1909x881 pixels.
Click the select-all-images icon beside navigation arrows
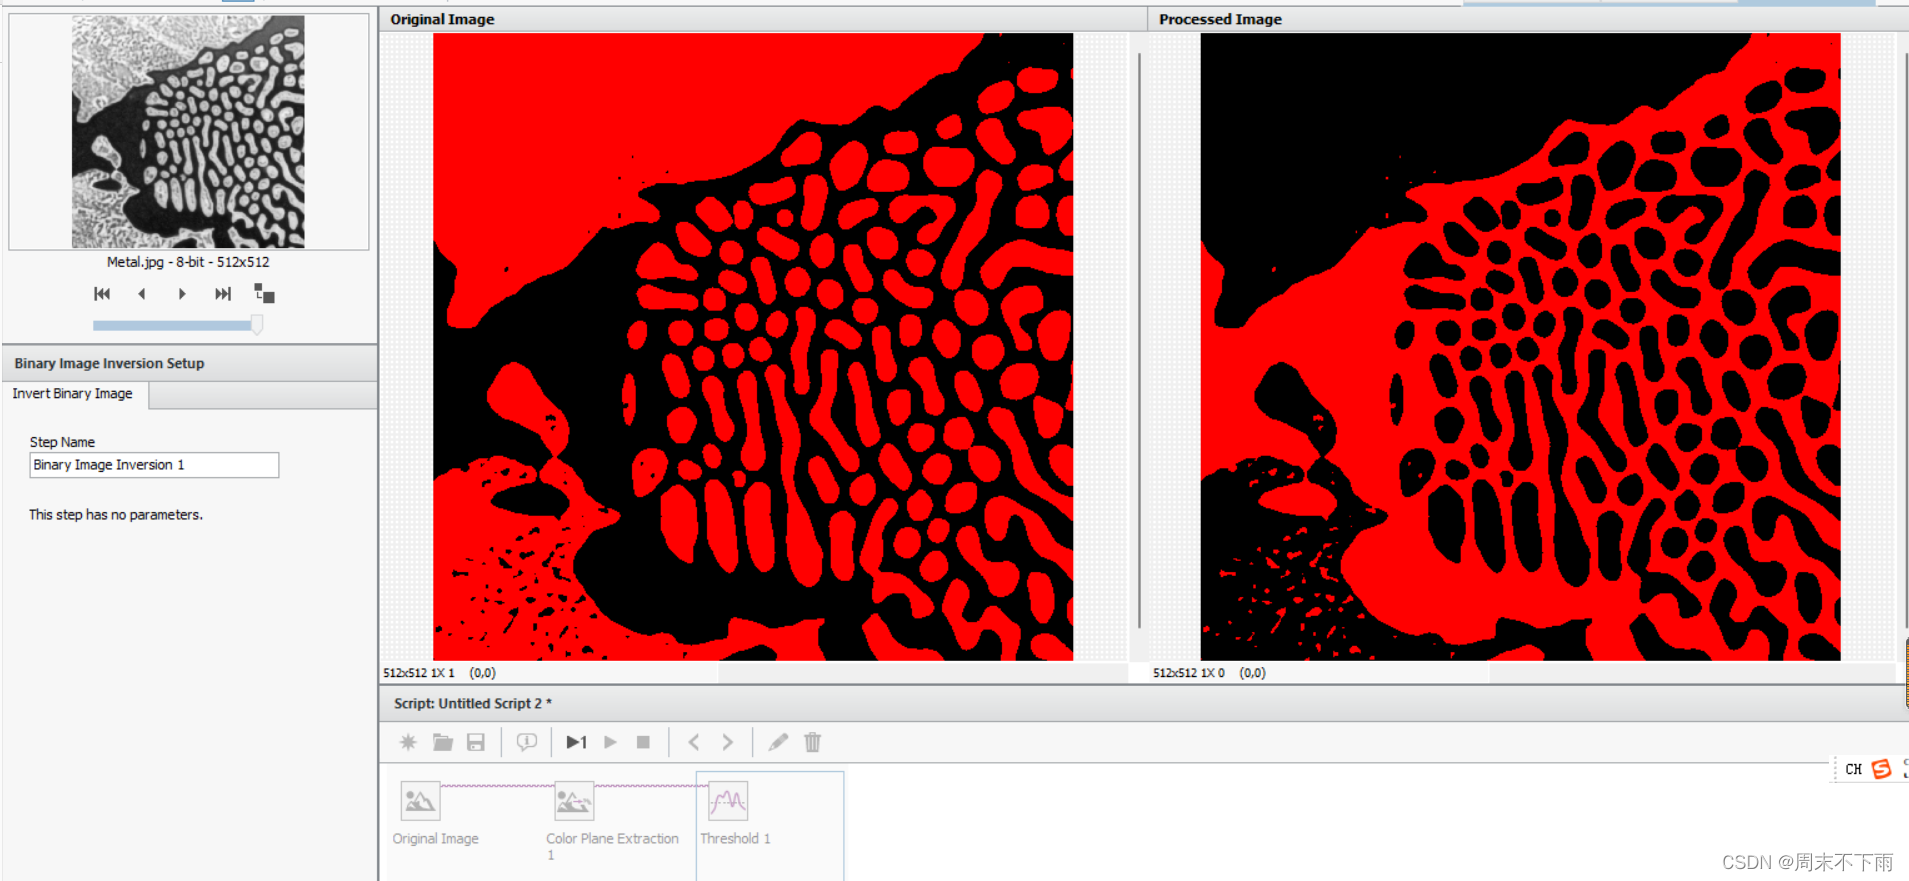264,293
